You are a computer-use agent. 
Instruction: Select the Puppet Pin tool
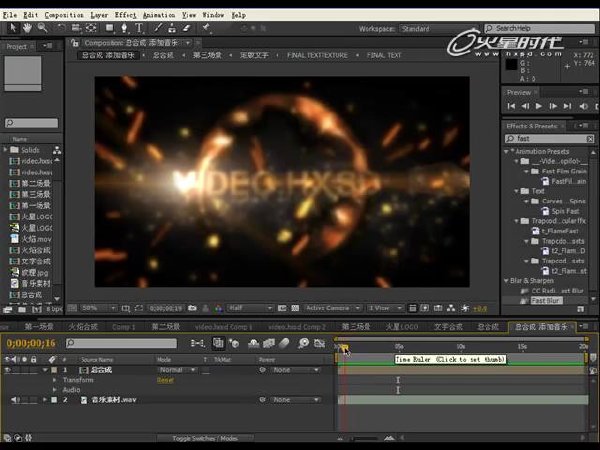click(206, 28)
